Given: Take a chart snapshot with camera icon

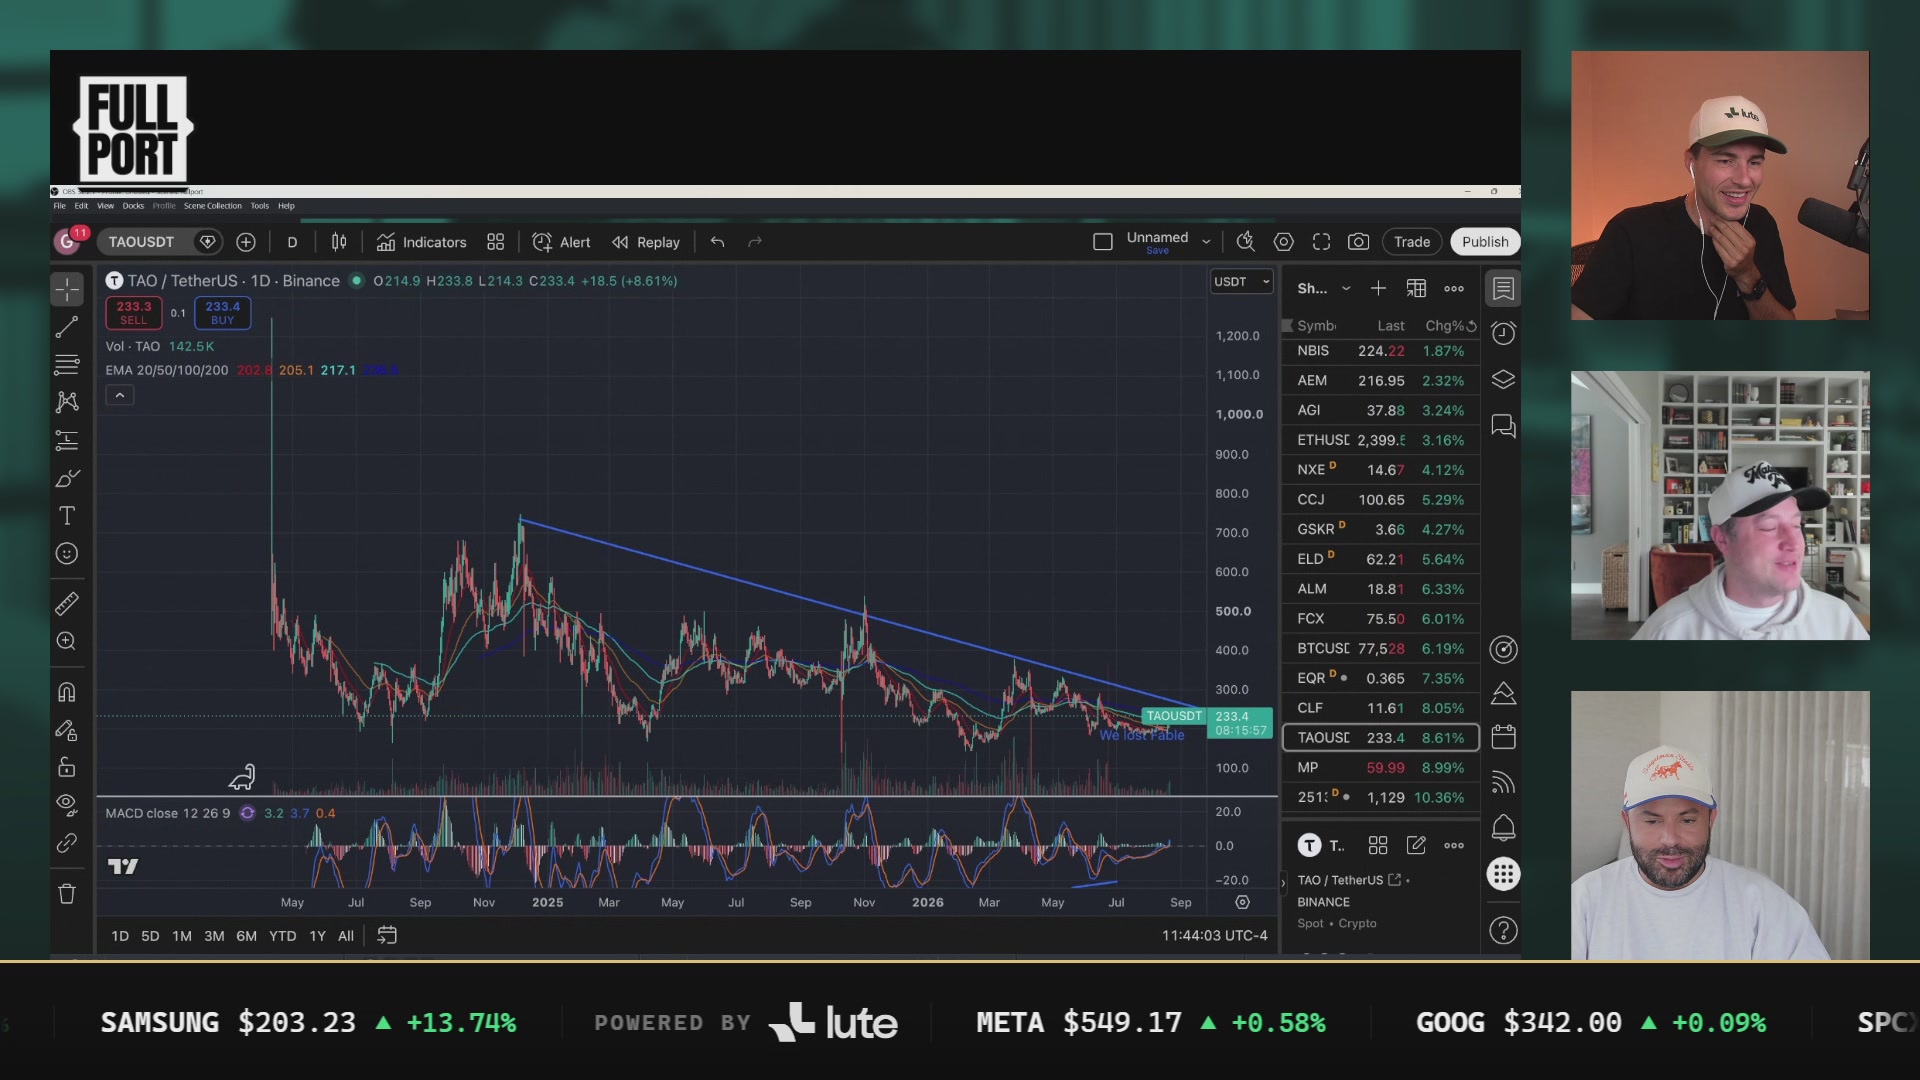Looking at the screenshot, I should click(x=1358, y=242).
